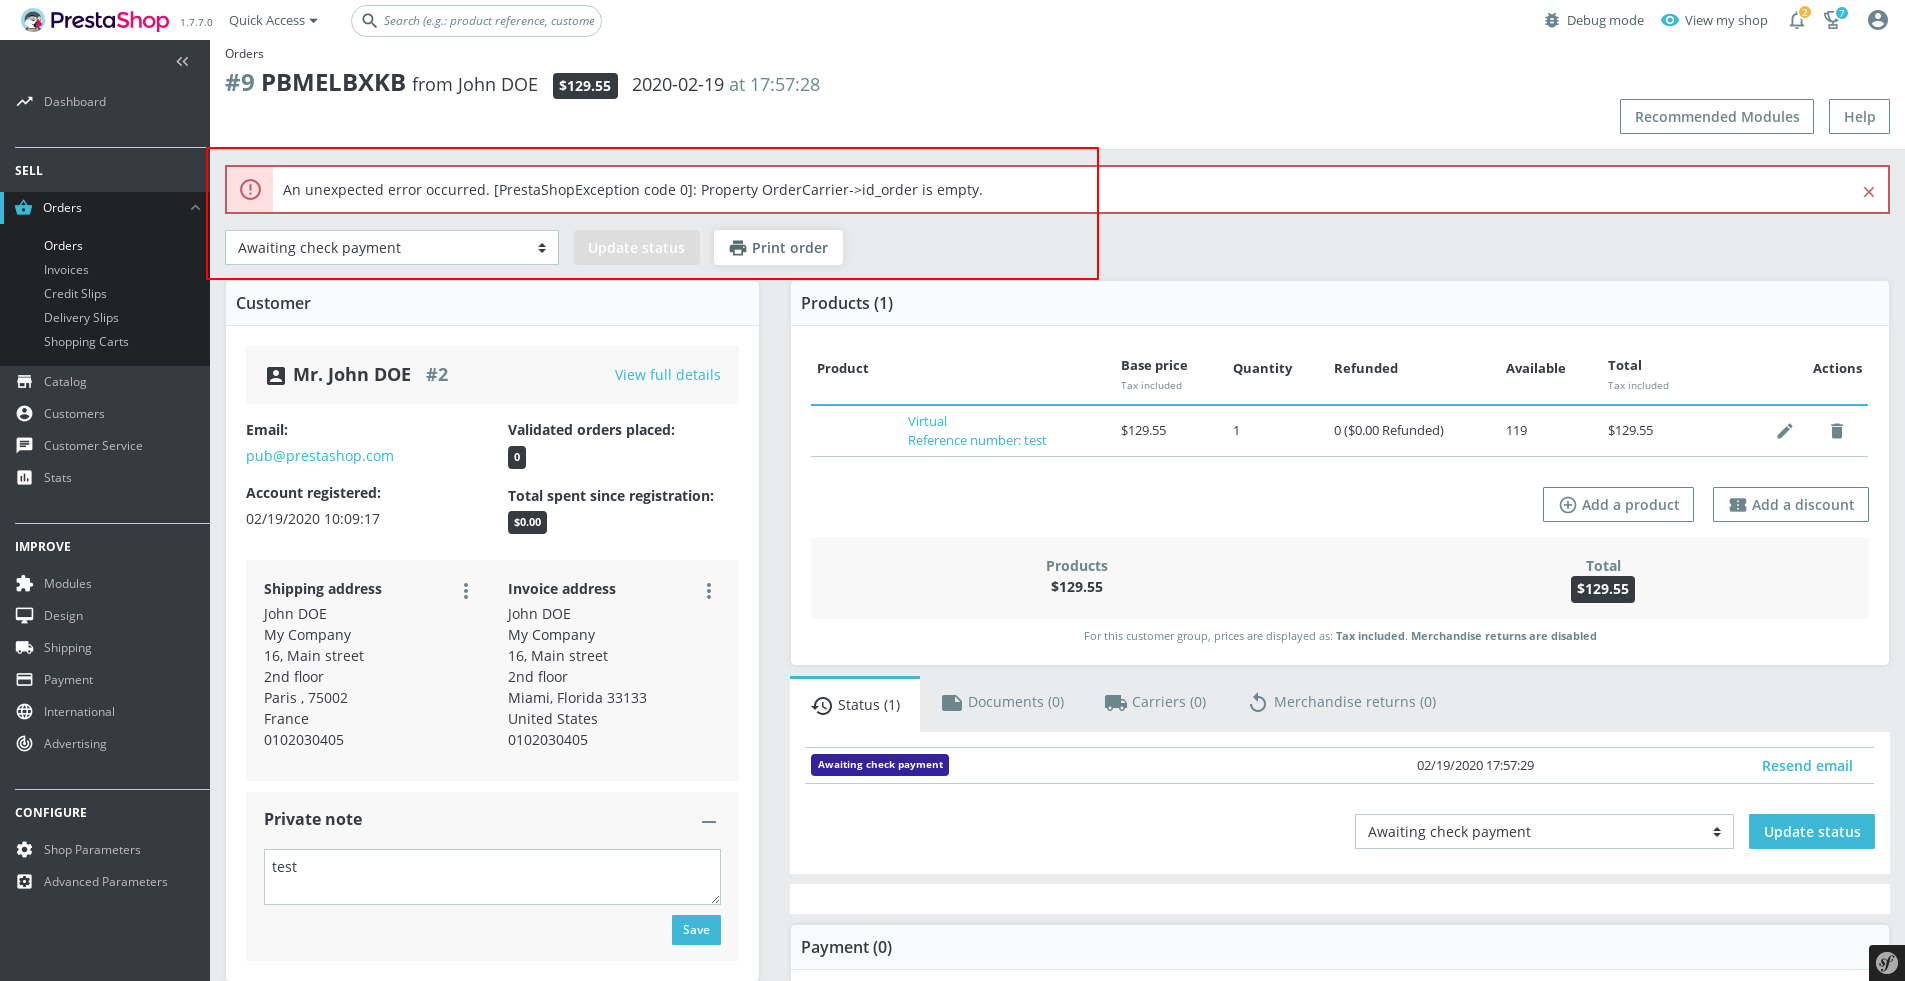The height and width of the screenshot is (981, 1905).
Task: Open Invoice address options menu
Action: click(709, 591)
